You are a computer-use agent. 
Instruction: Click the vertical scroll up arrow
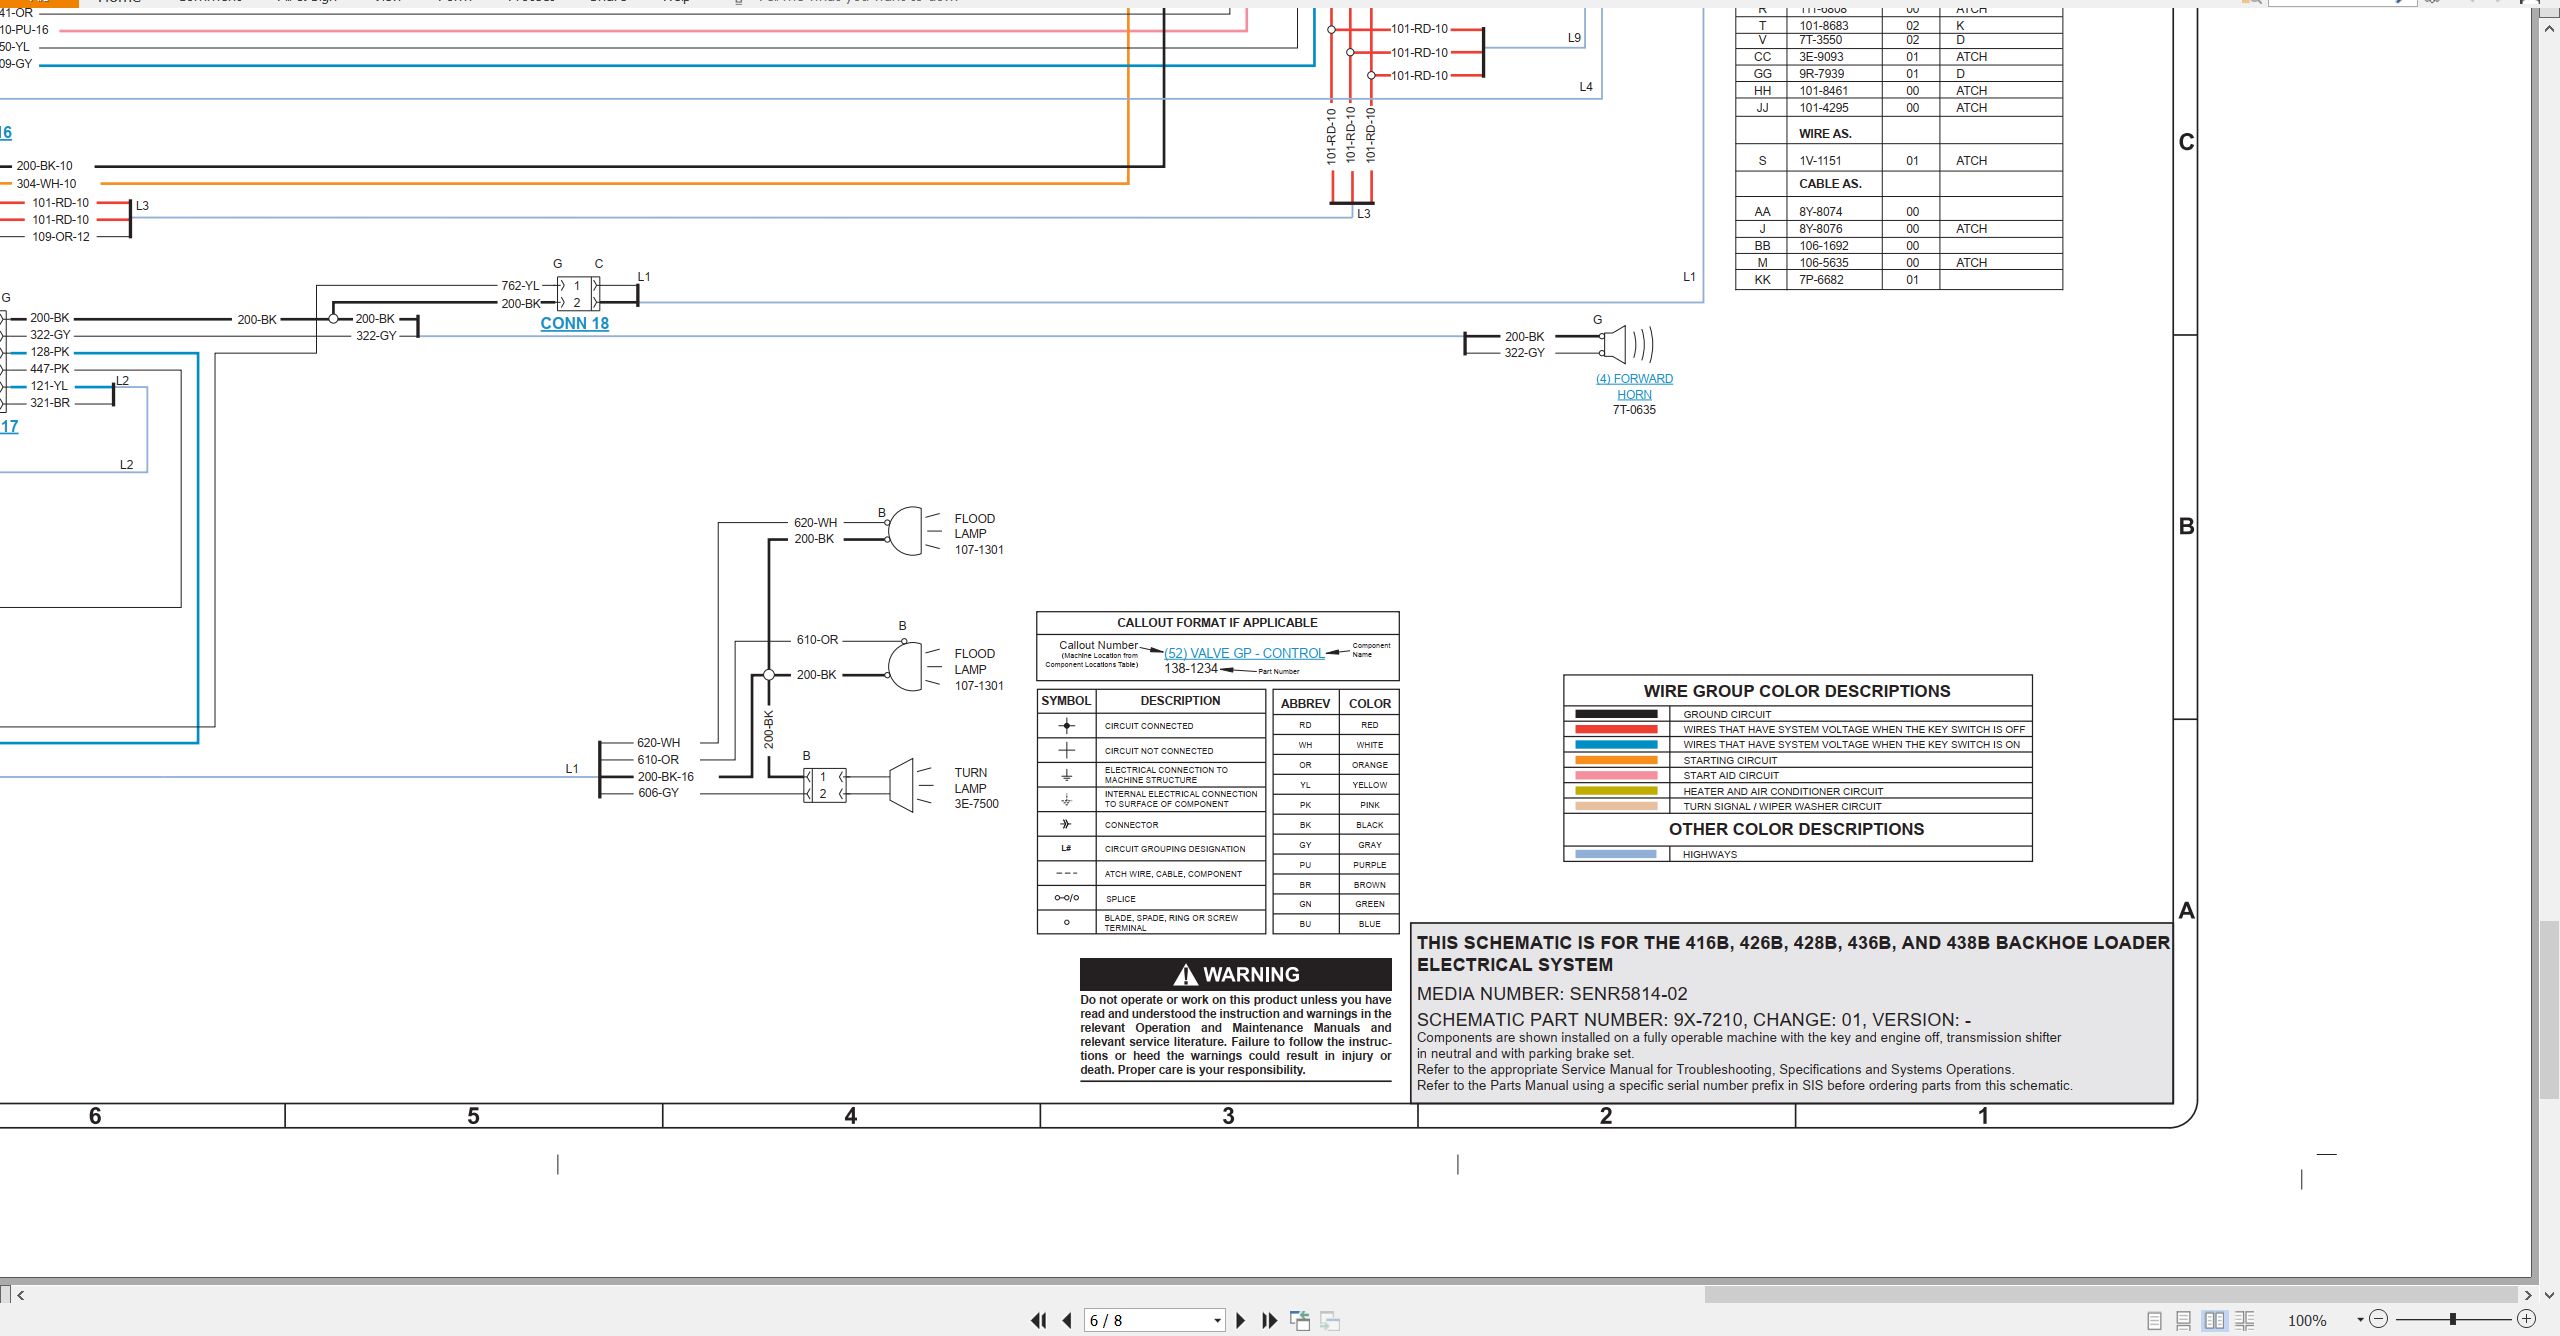click(x=2549, y=29)
